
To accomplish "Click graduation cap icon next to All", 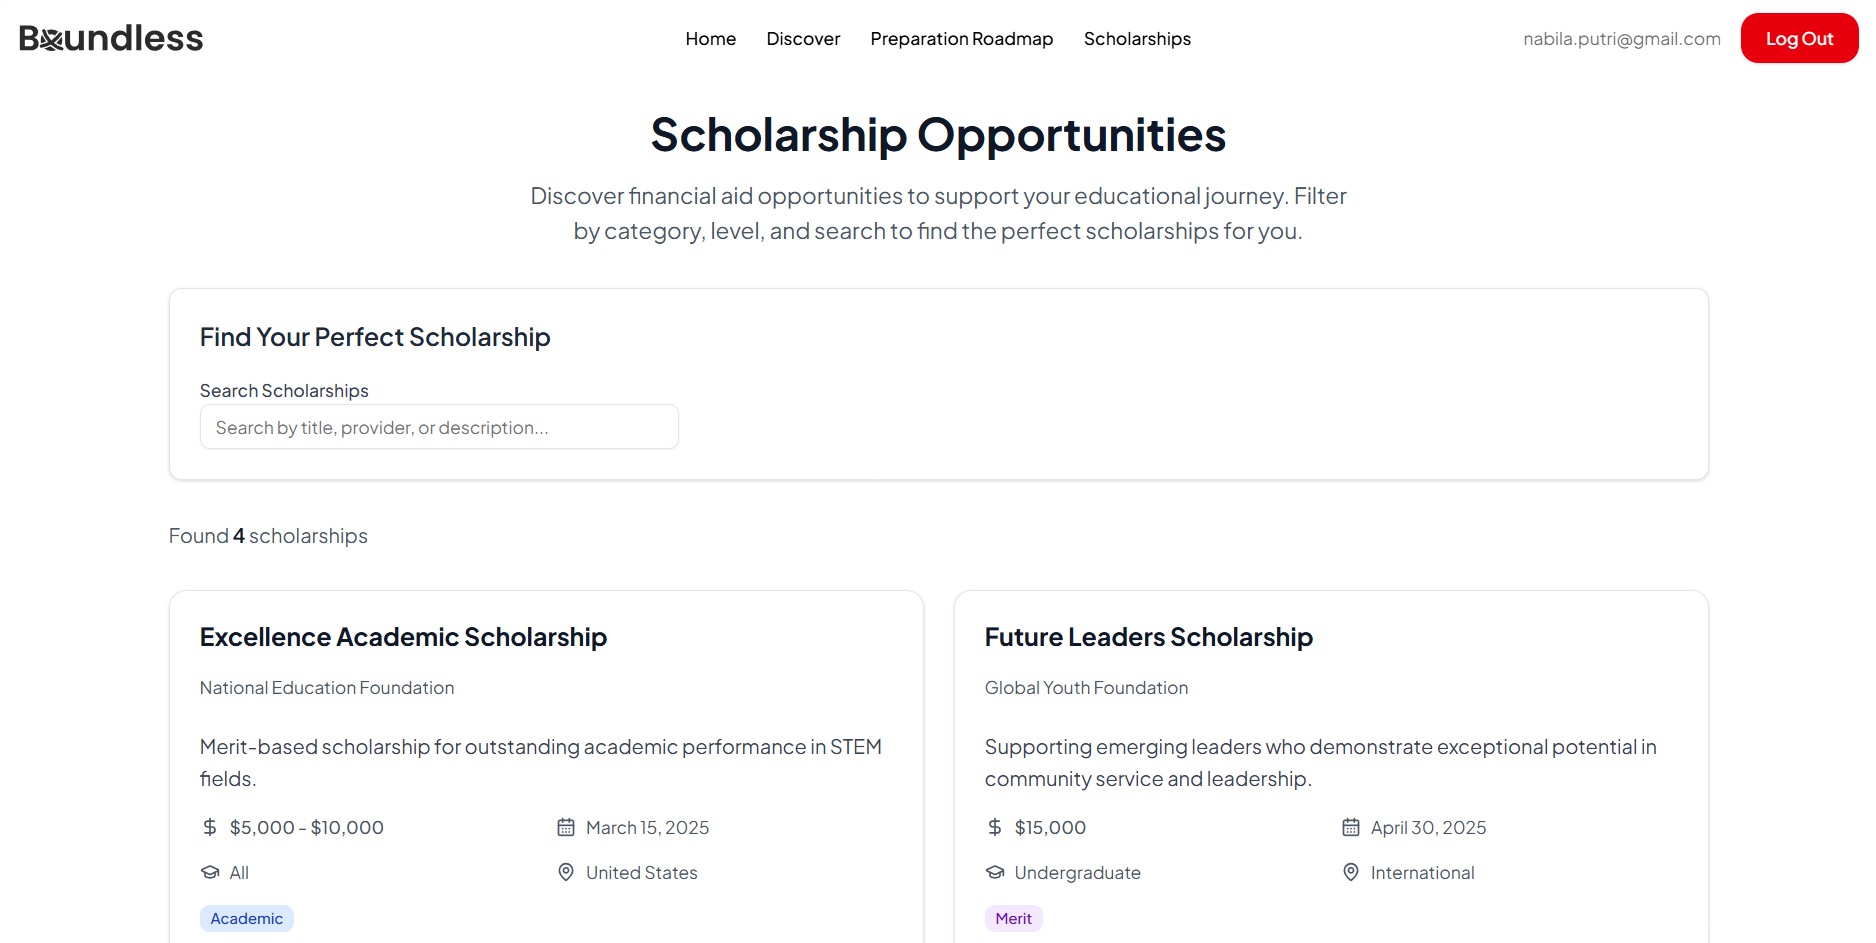I will tap(210, 872).
